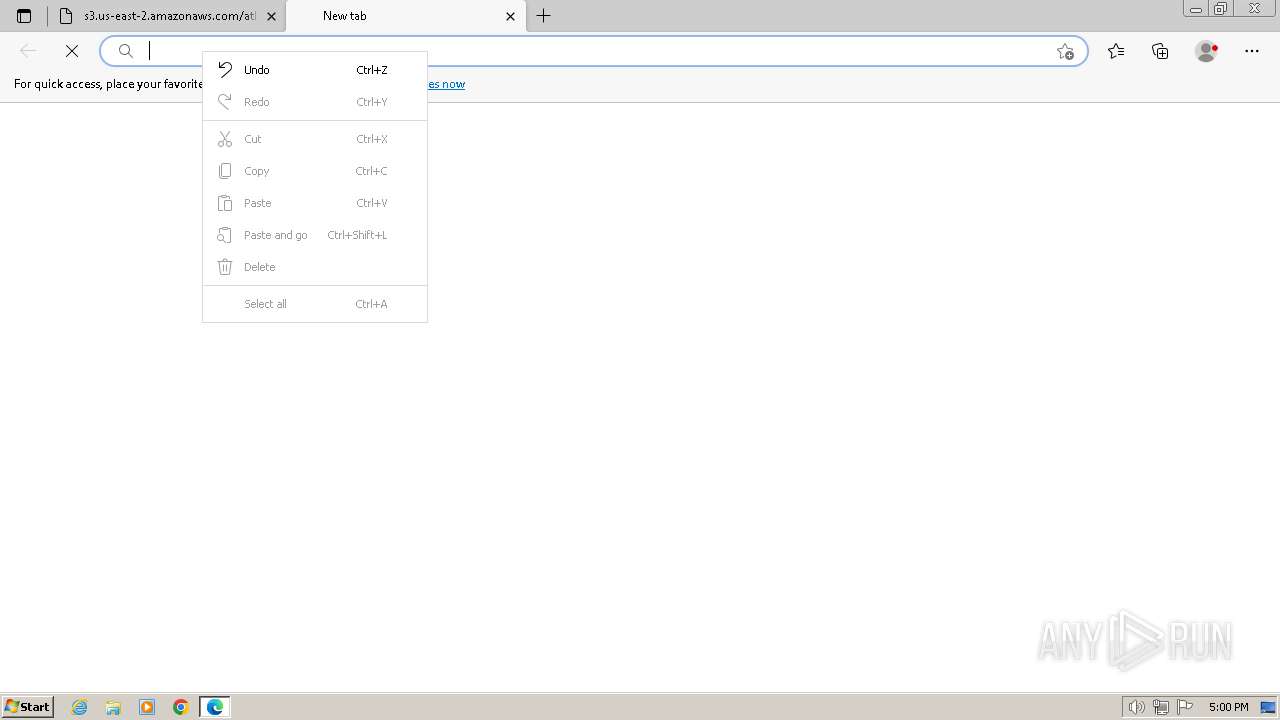Viewport: 1280px width, 720px height.
Task: Close the New tab tab
Action: pyautogui.click(x=510, y=16)
